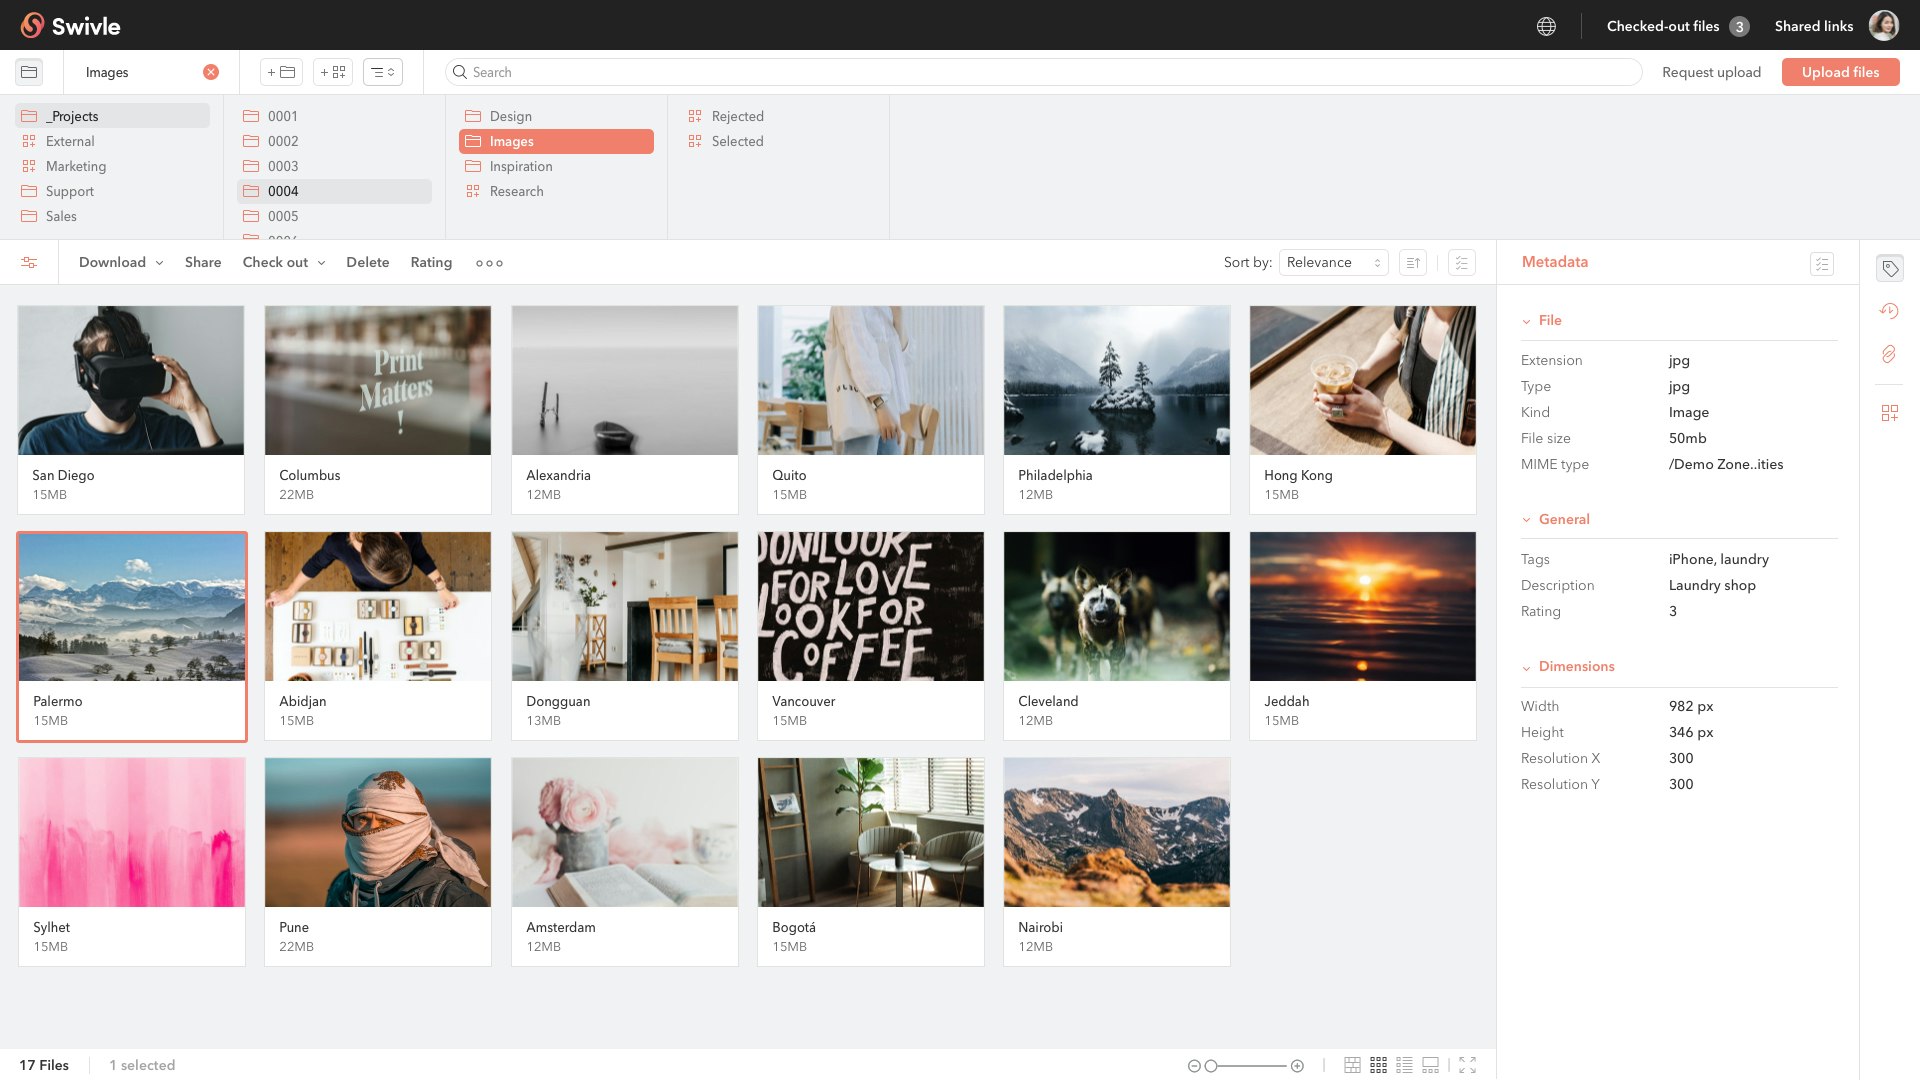Click the Upload files button
1920x1080 pixels.
coord(1840,72)
